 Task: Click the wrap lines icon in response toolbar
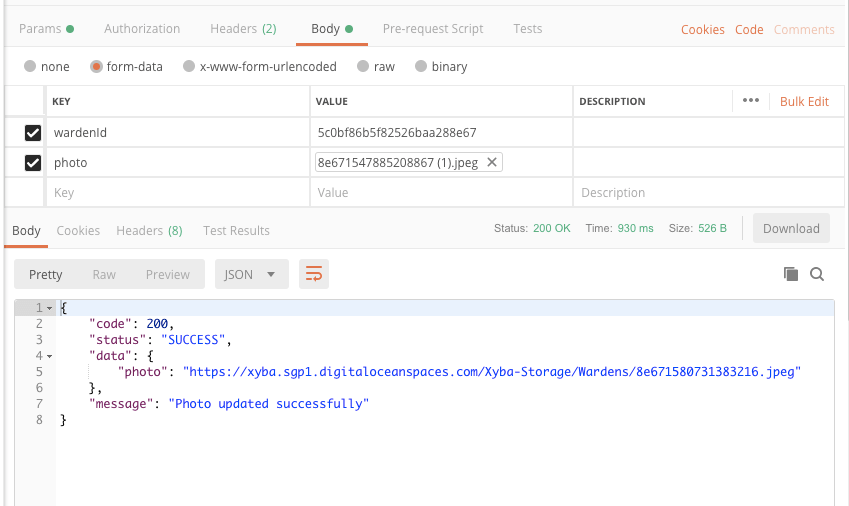point(314,274)
